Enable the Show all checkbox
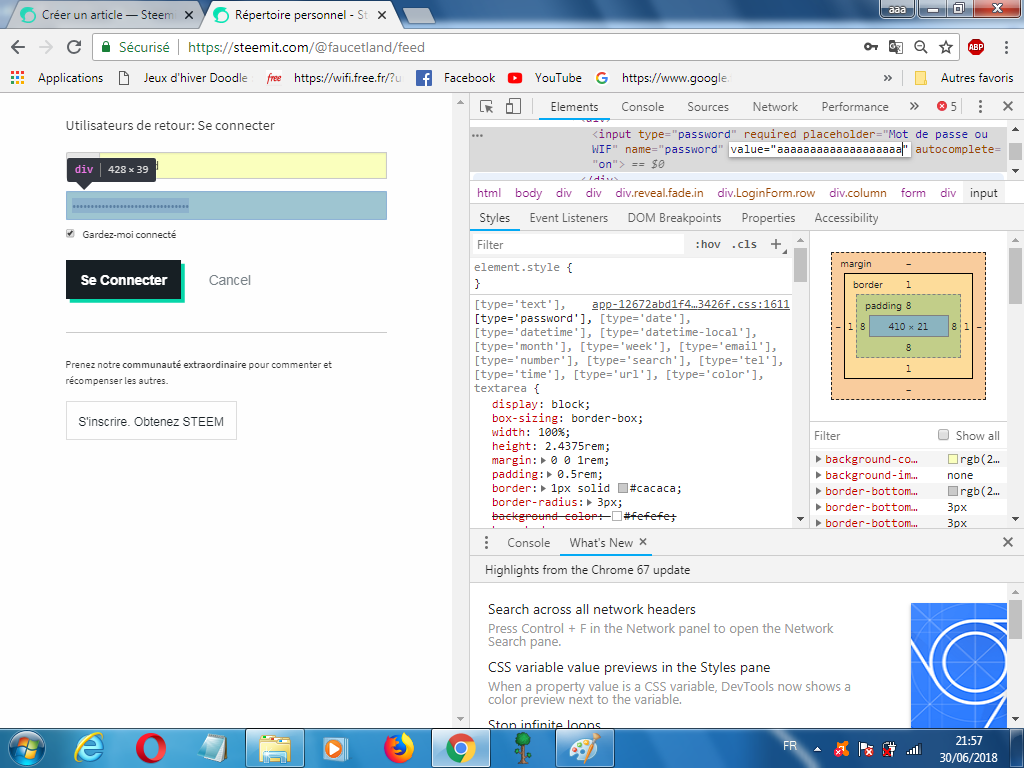Viewport: 1024px width, 768px height. tap(943, 435)
